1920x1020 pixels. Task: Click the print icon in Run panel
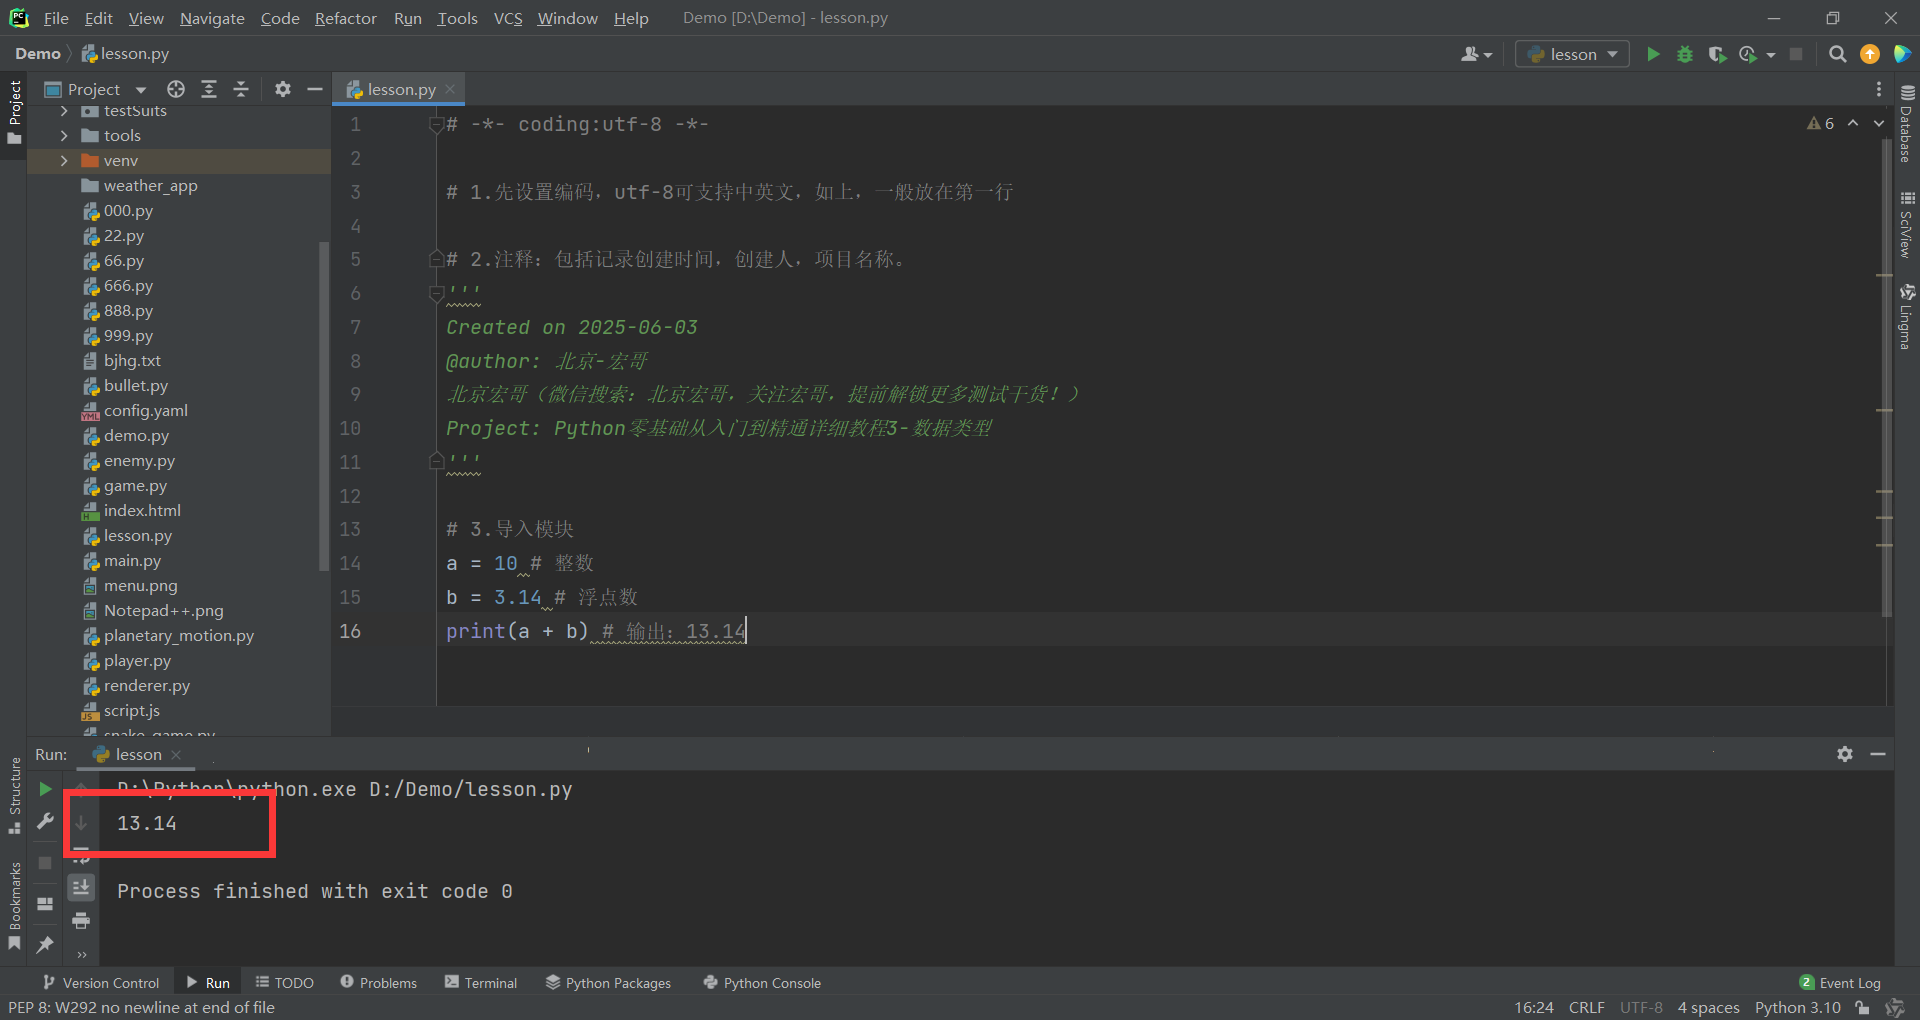point(81,920)
